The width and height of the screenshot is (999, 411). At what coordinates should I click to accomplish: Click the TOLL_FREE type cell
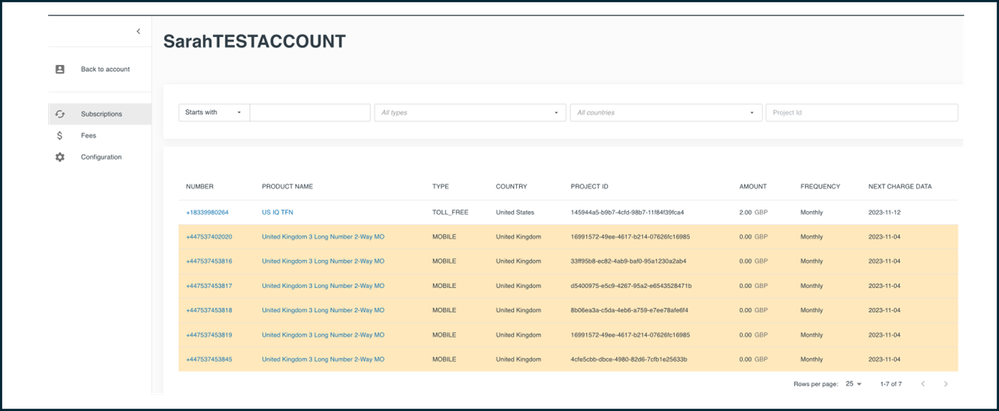point(450,212)
